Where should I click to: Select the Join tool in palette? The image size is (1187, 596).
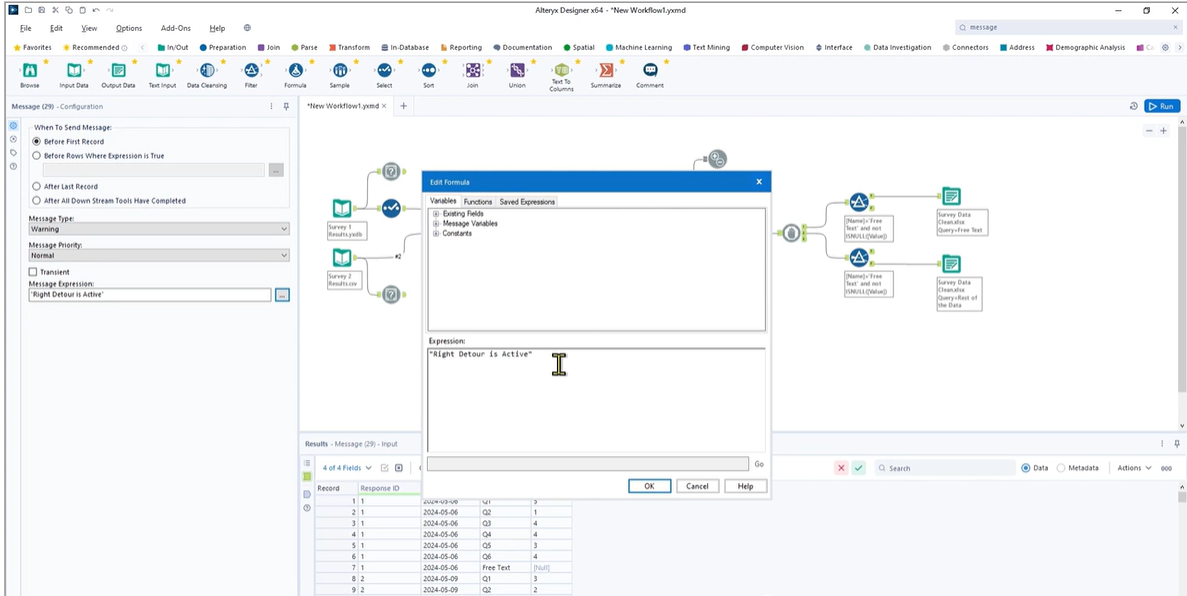coord(472,70)
